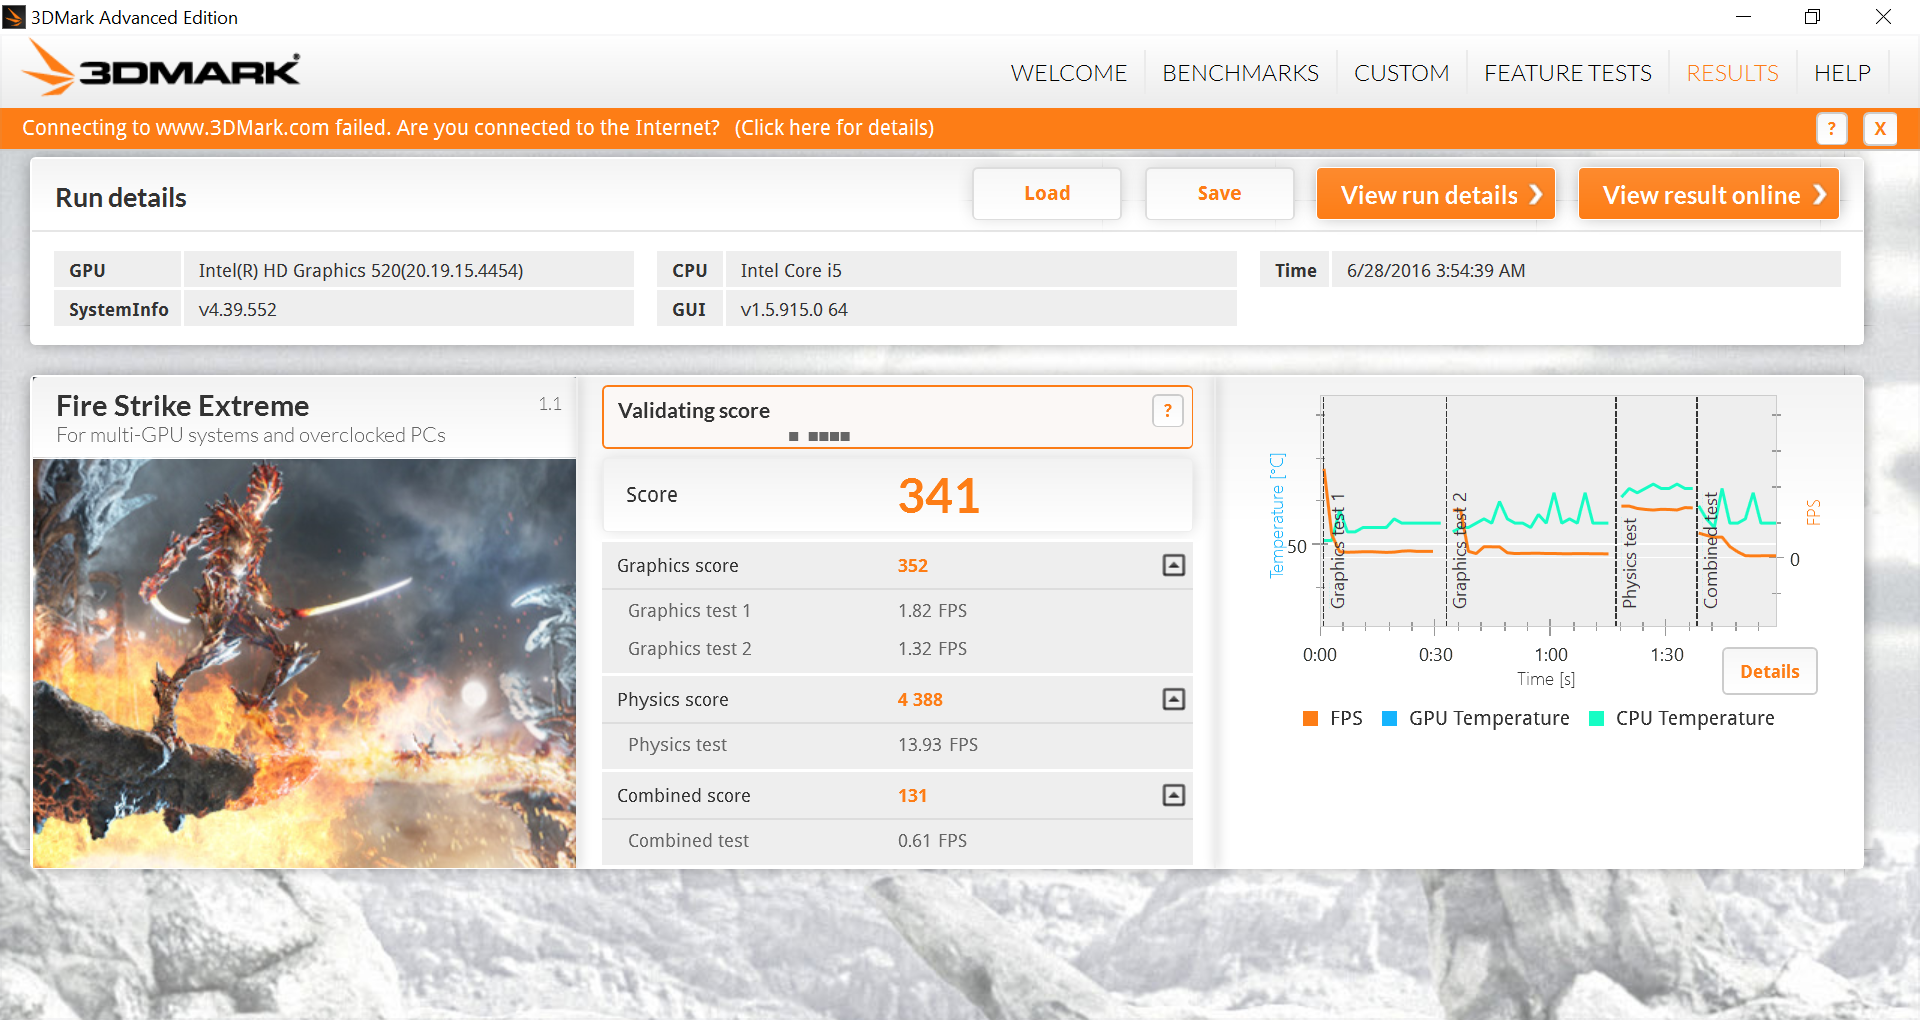
Task: Click the 3DMark app icon in title bar
Action: point(14,17)
